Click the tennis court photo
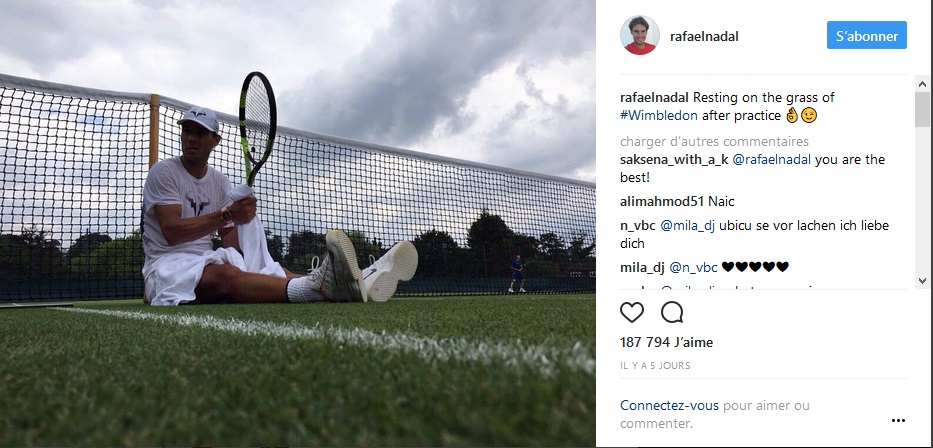This screenshot has width=933, height=448. [x=298, y=224]
